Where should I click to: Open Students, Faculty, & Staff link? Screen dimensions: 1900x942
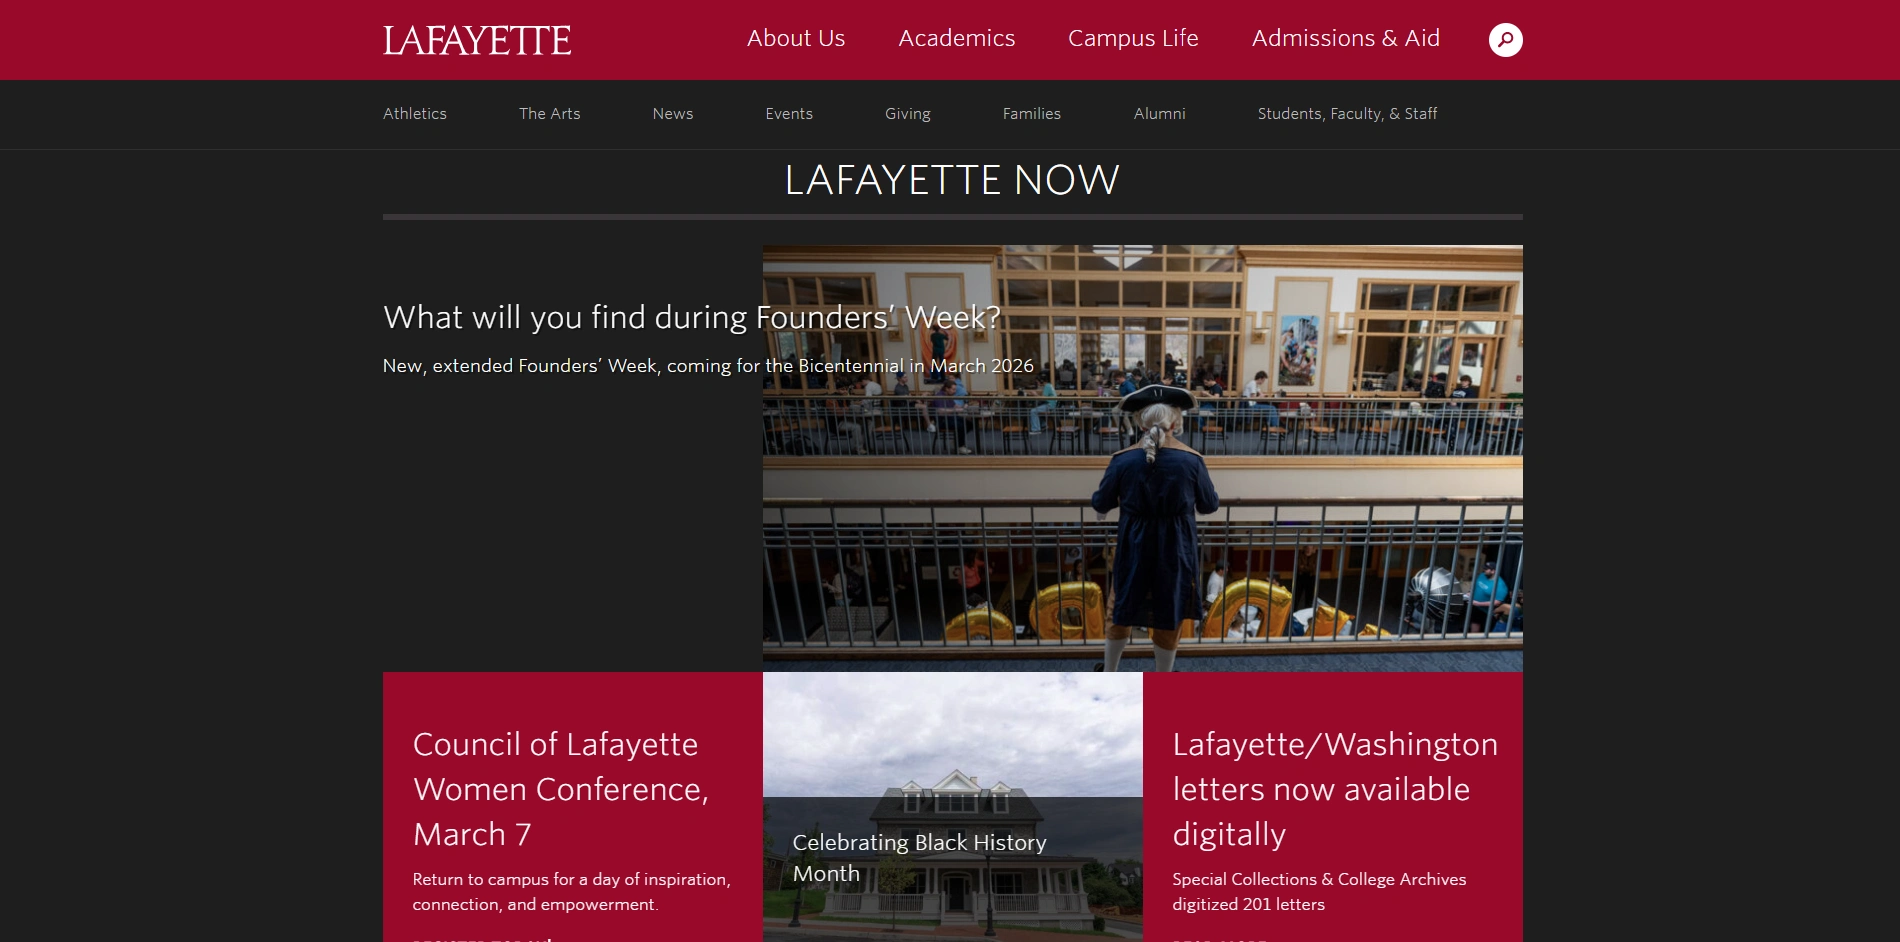[1347, 114]
